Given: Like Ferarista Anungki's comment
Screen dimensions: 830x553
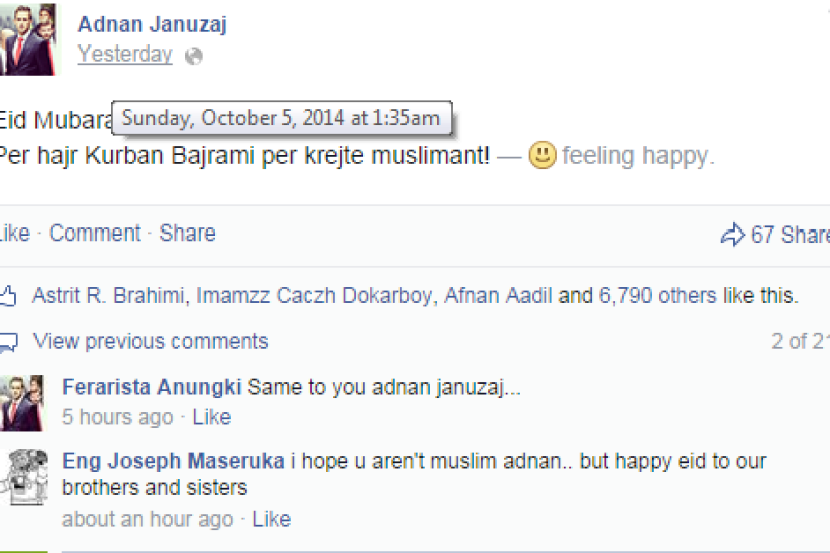Looking at the screenshot, I should tap(212, 418).
